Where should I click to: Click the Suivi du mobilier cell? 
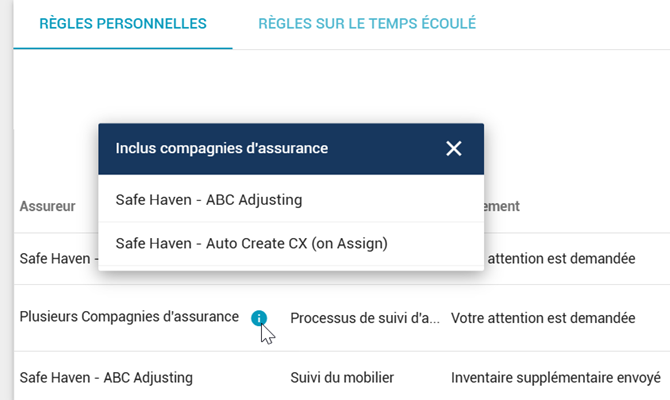(x=342, y=378)
